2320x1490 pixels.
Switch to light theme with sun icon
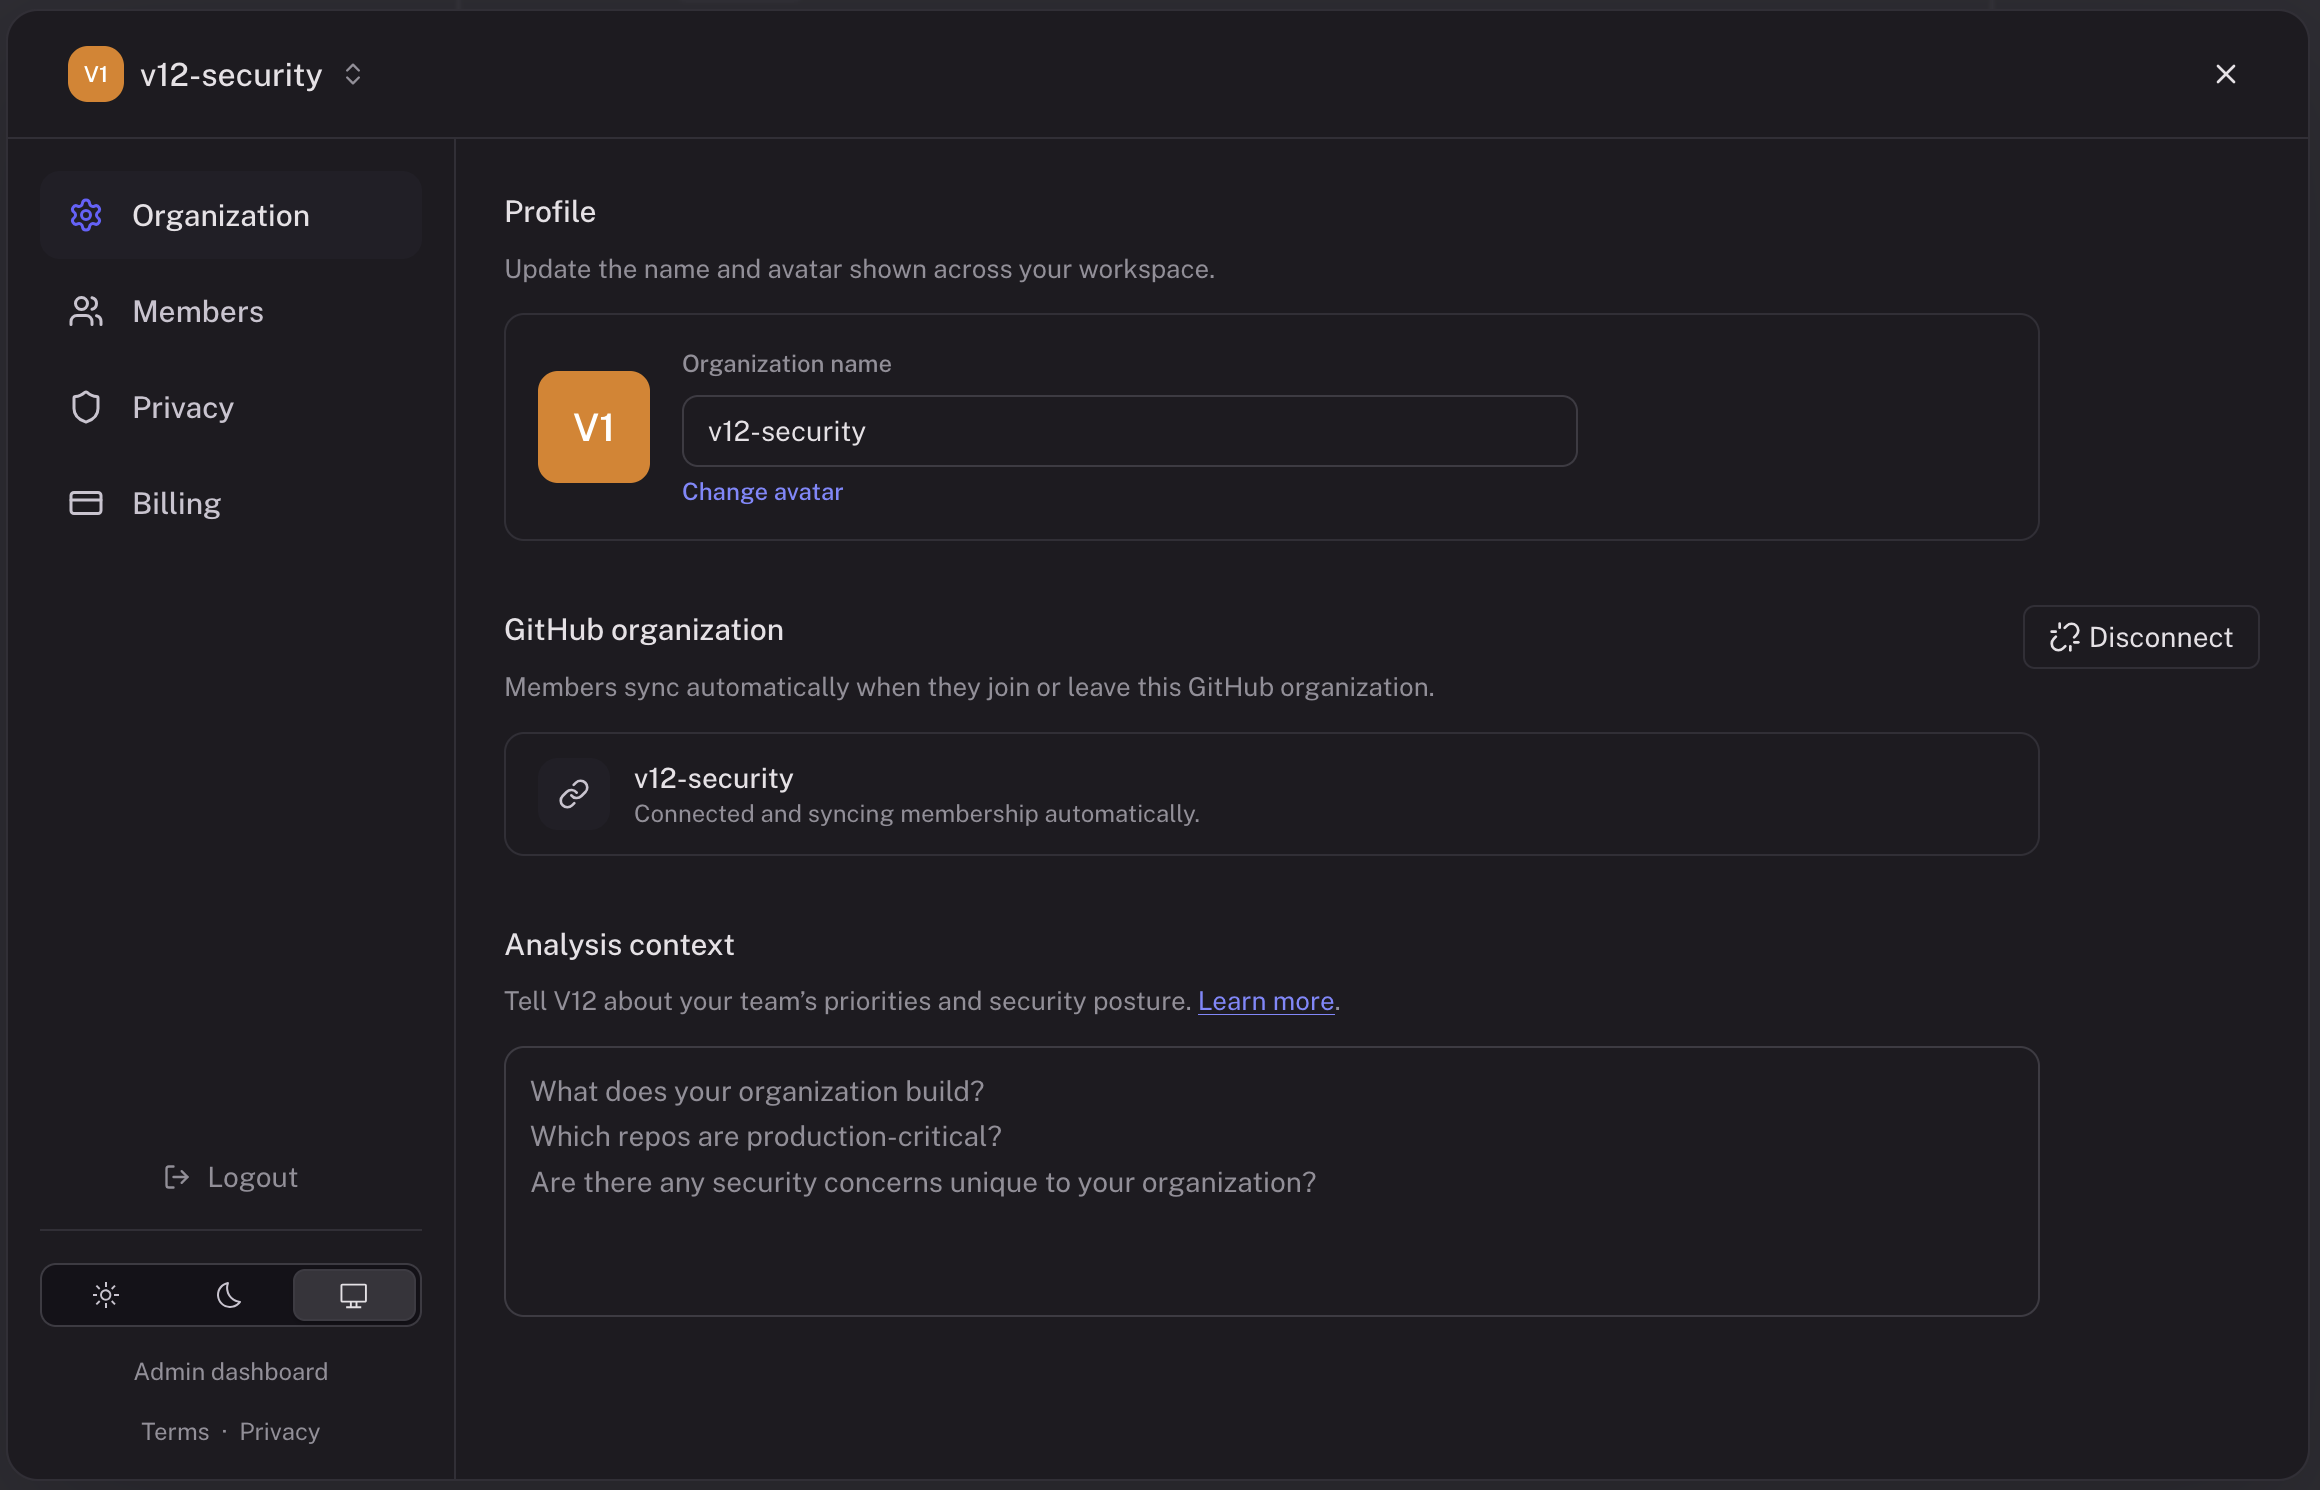106,1295
